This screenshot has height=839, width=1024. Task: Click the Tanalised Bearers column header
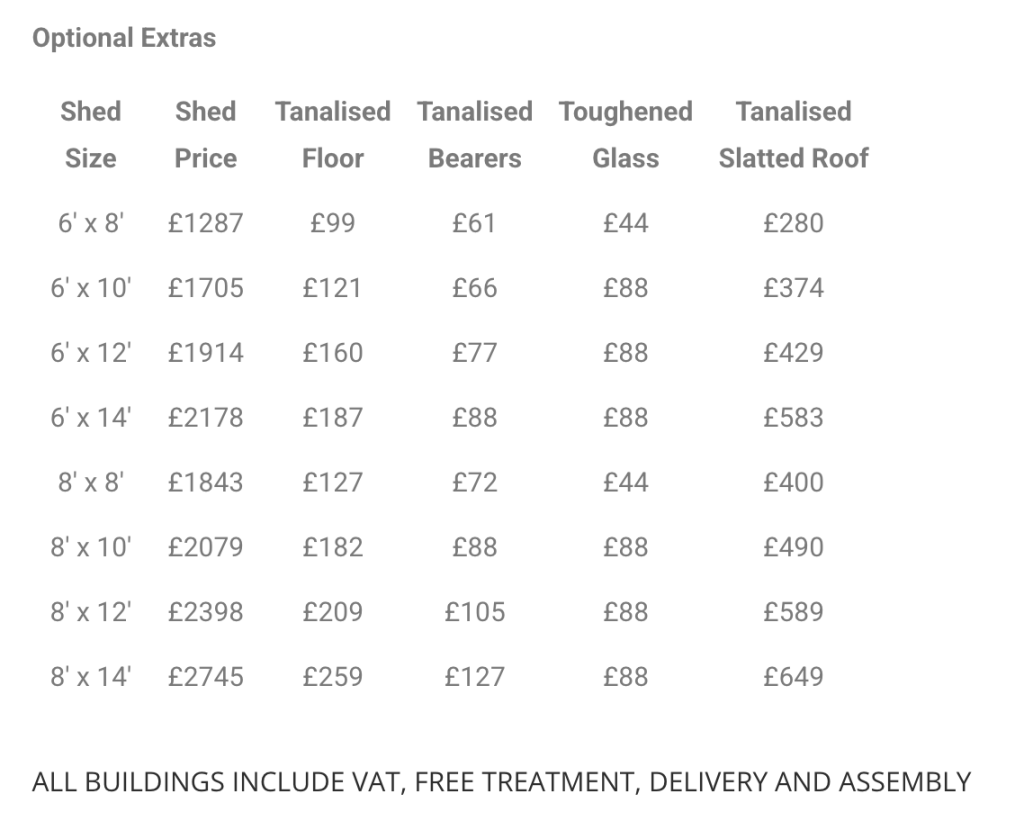[x=475, y=135]
